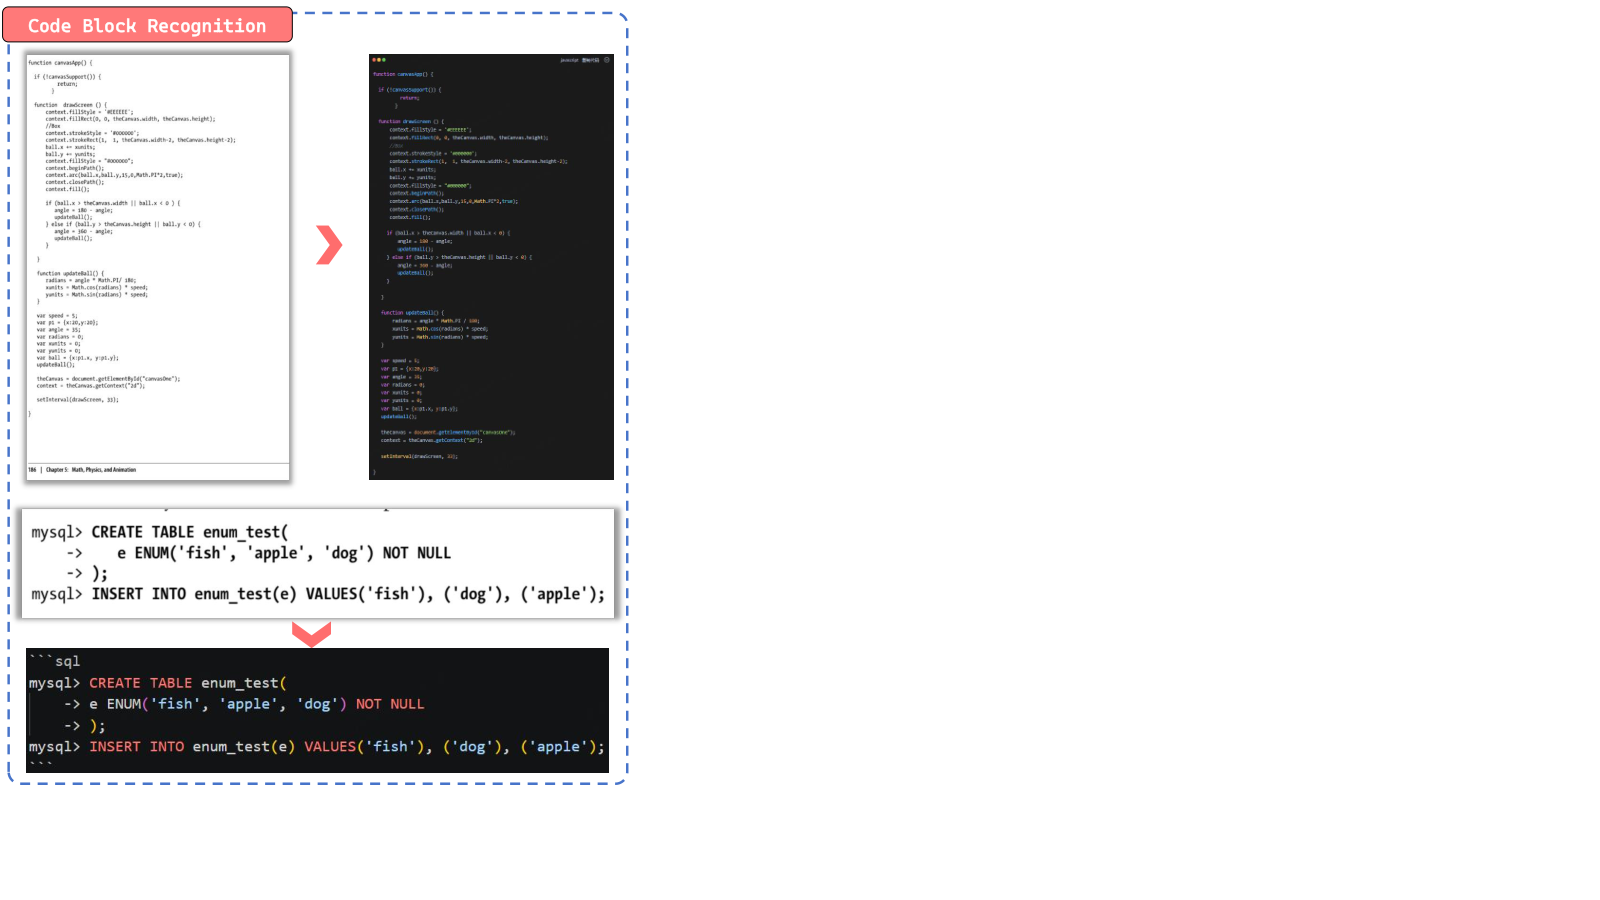
Task: Click 'setInterval(drawScreen, 33);' in scanned page
Action: tap(78, 400)
